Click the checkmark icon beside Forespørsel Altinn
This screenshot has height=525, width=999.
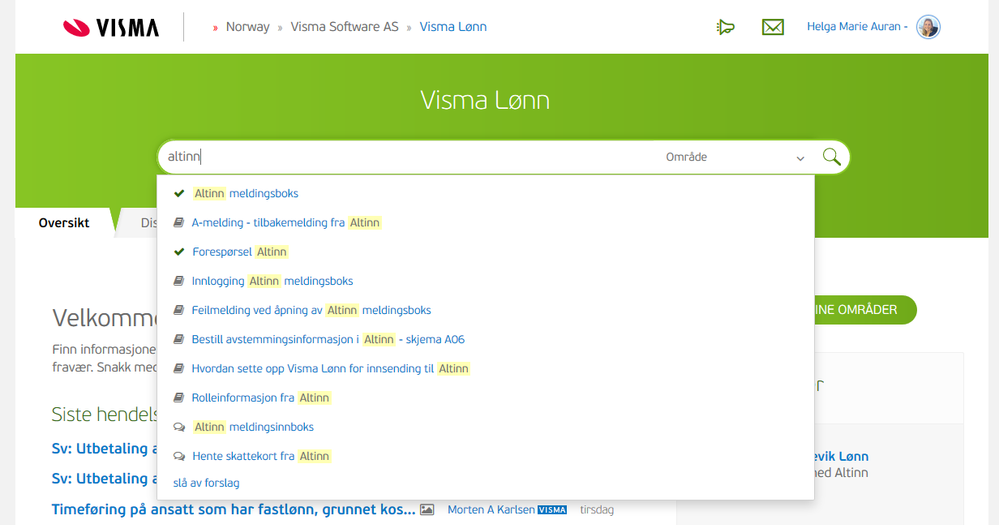[x=179, y=252]
